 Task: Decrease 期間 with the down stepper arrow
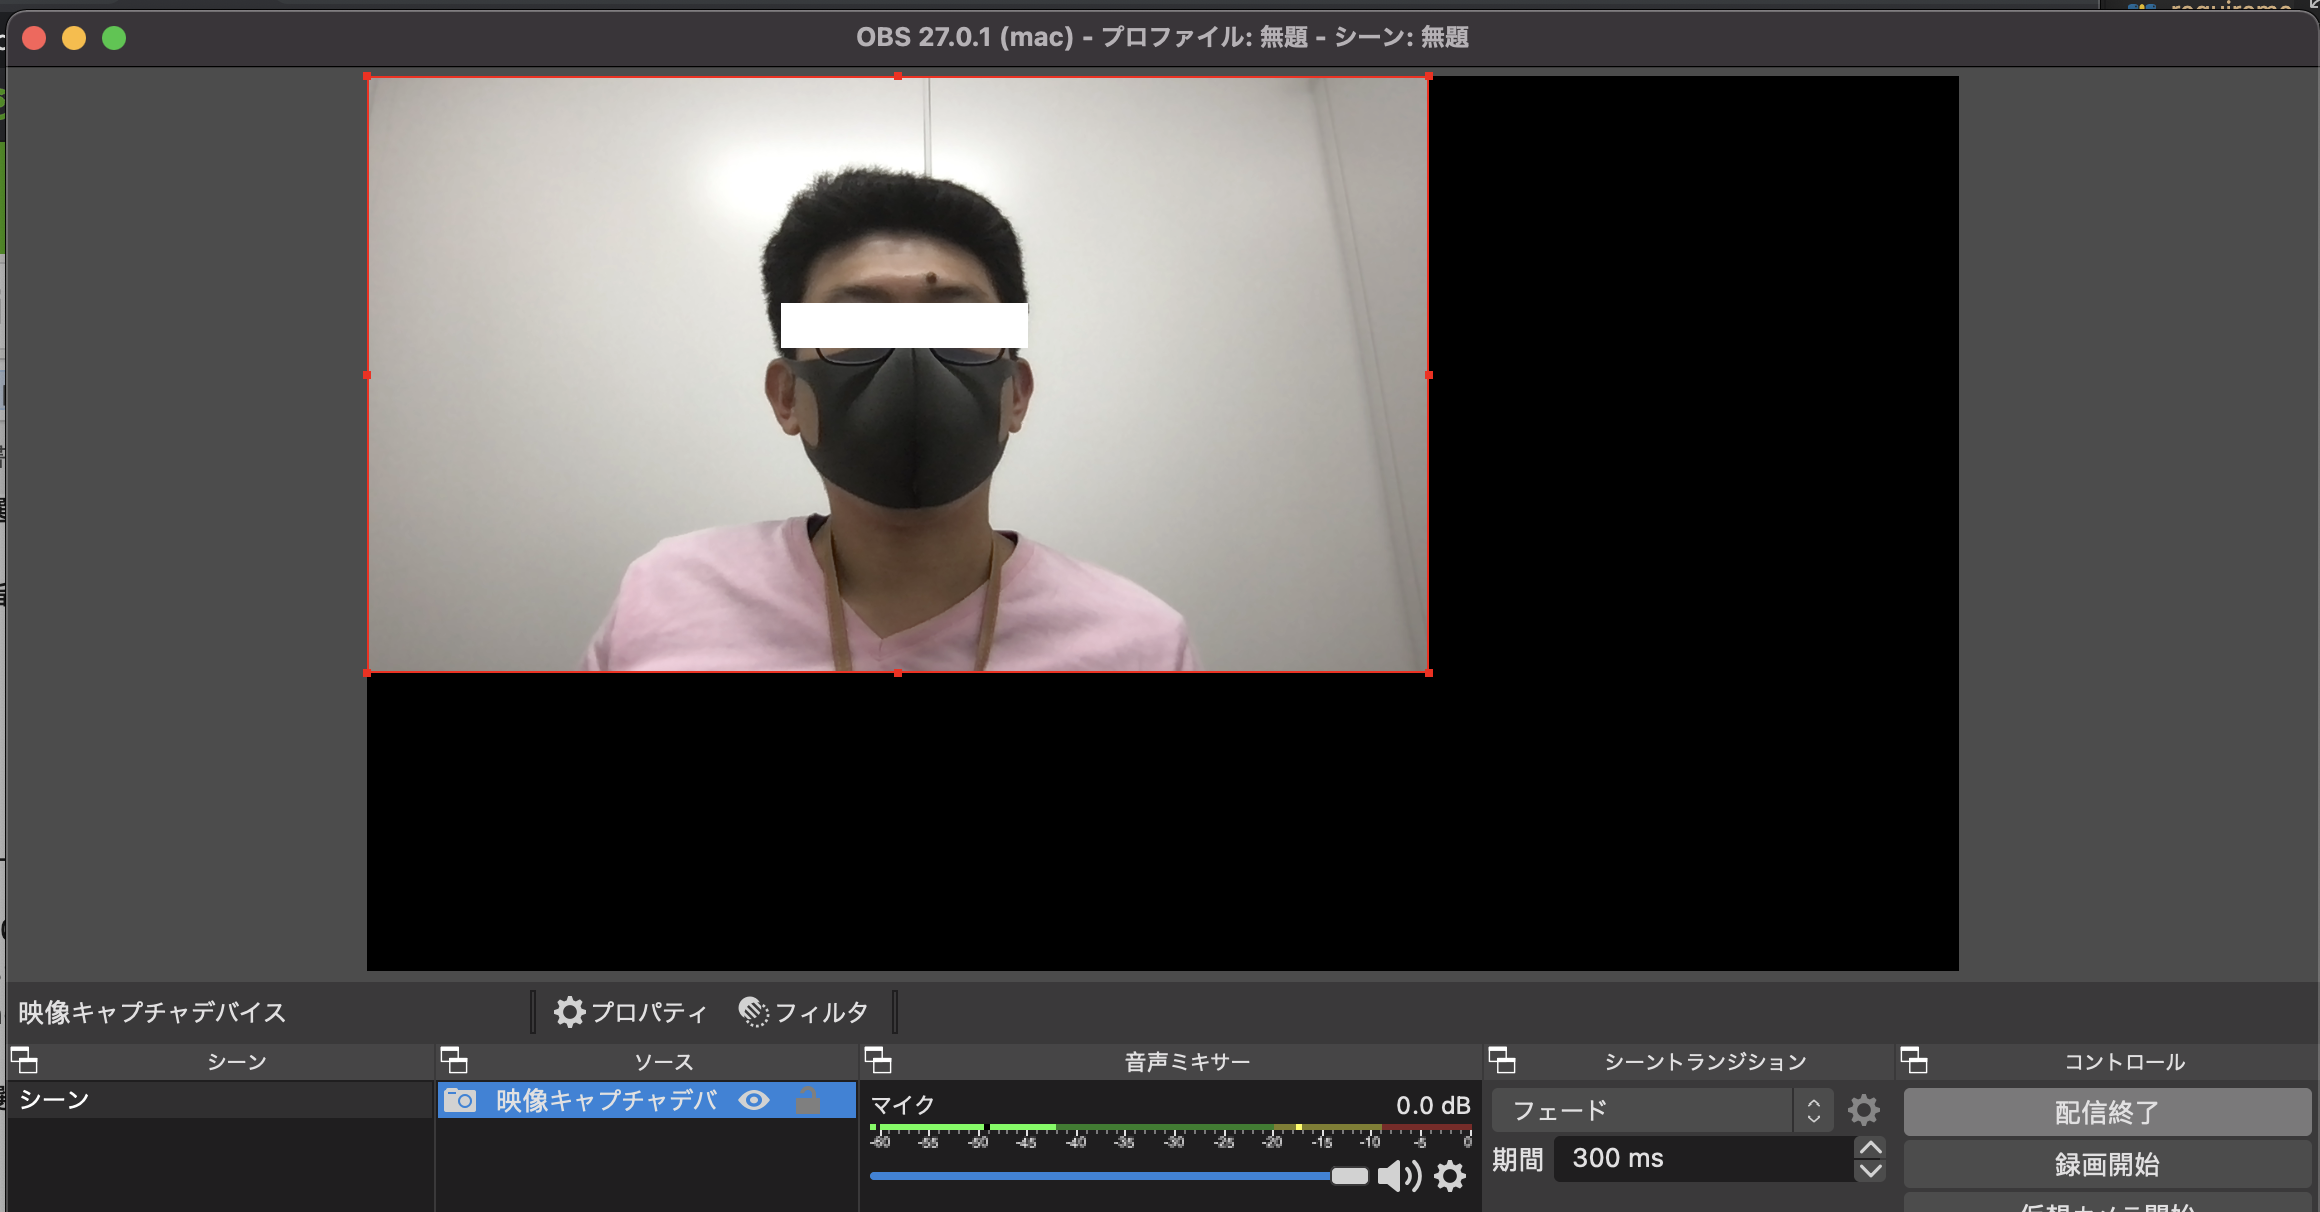[1869, 1171]
